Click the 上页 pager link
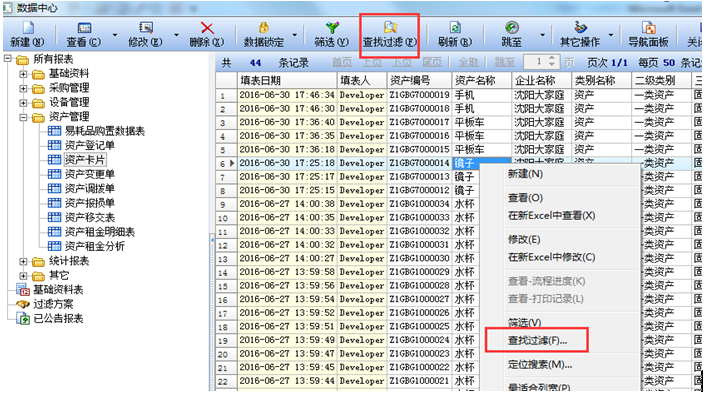 372,63
